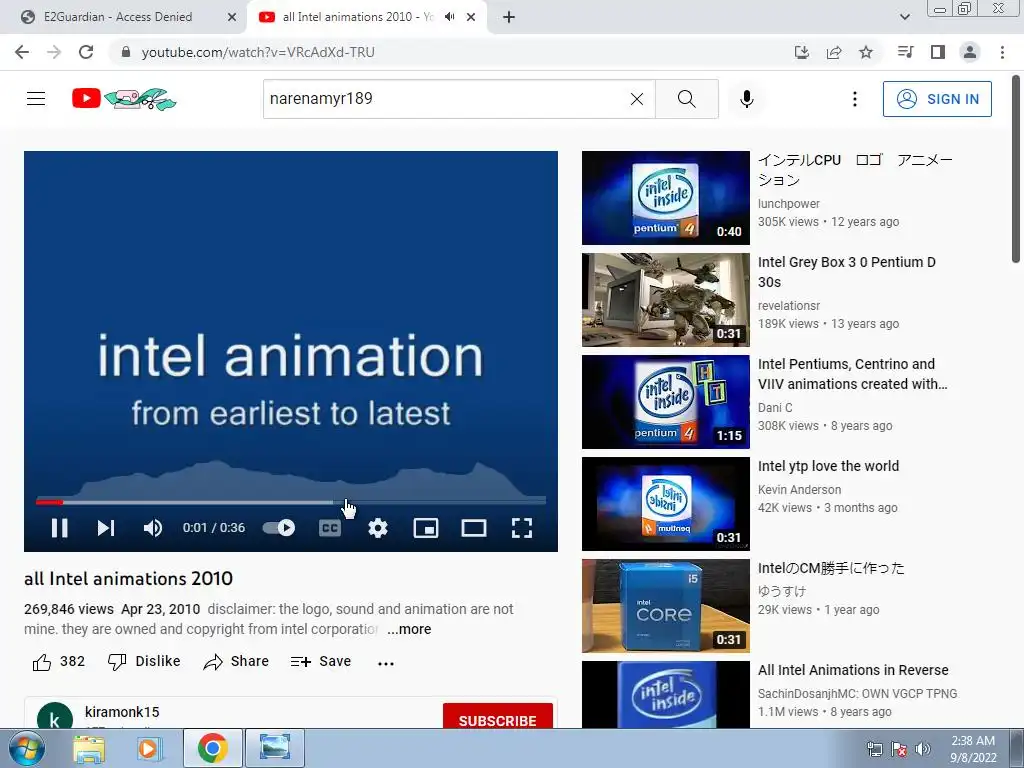Go to the YouTube home logo
Image resolution: width=1024 pixels, height=768 pixels.
coord(124,99)
